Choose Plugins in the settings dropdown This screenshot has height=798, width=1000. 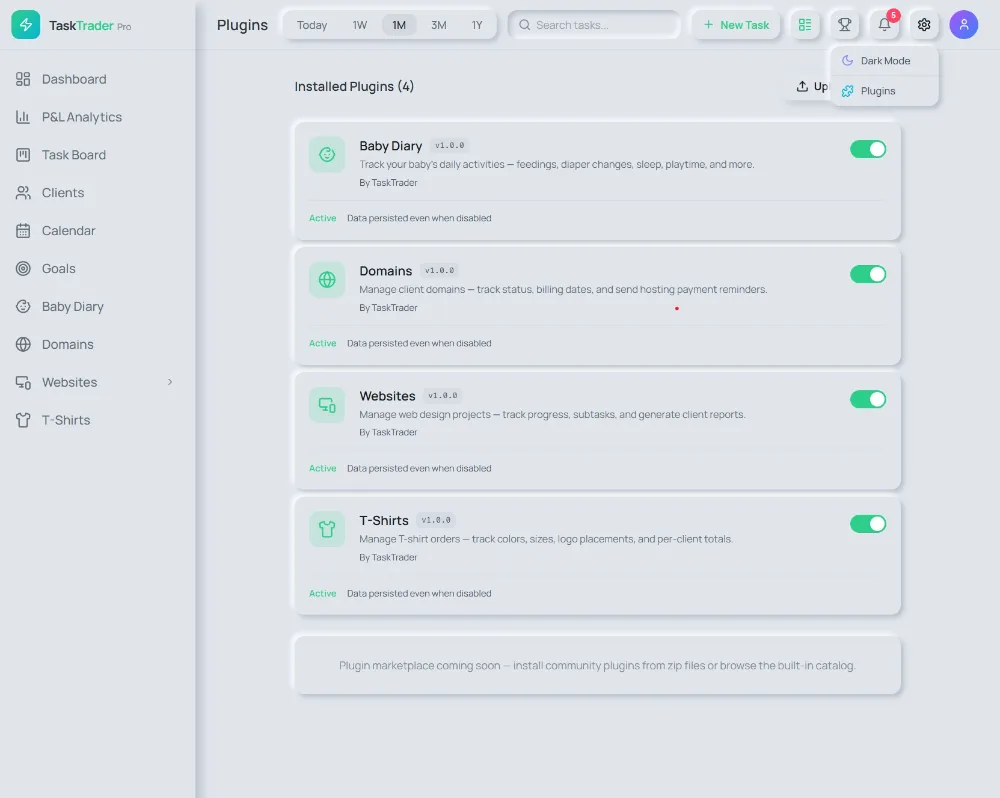click(877, 91)
